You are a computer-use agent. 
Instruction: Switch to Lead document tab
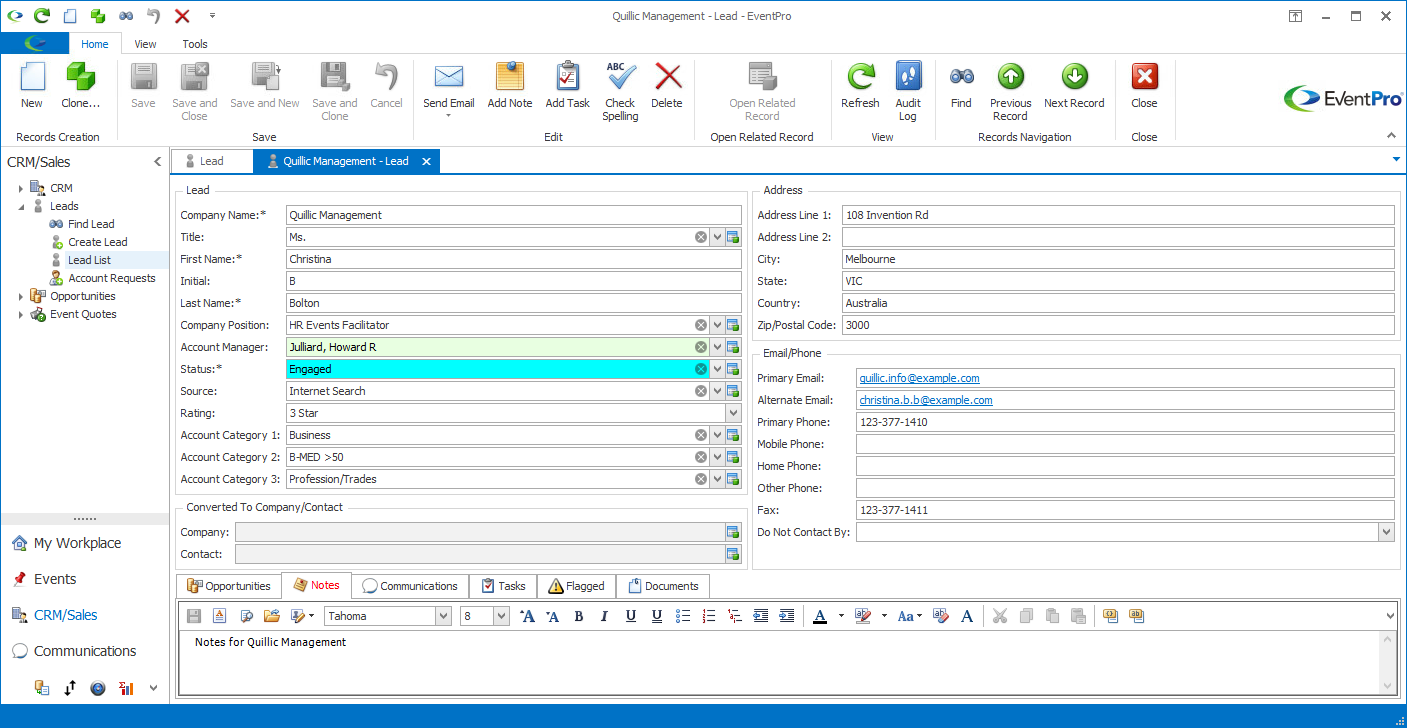211,161
